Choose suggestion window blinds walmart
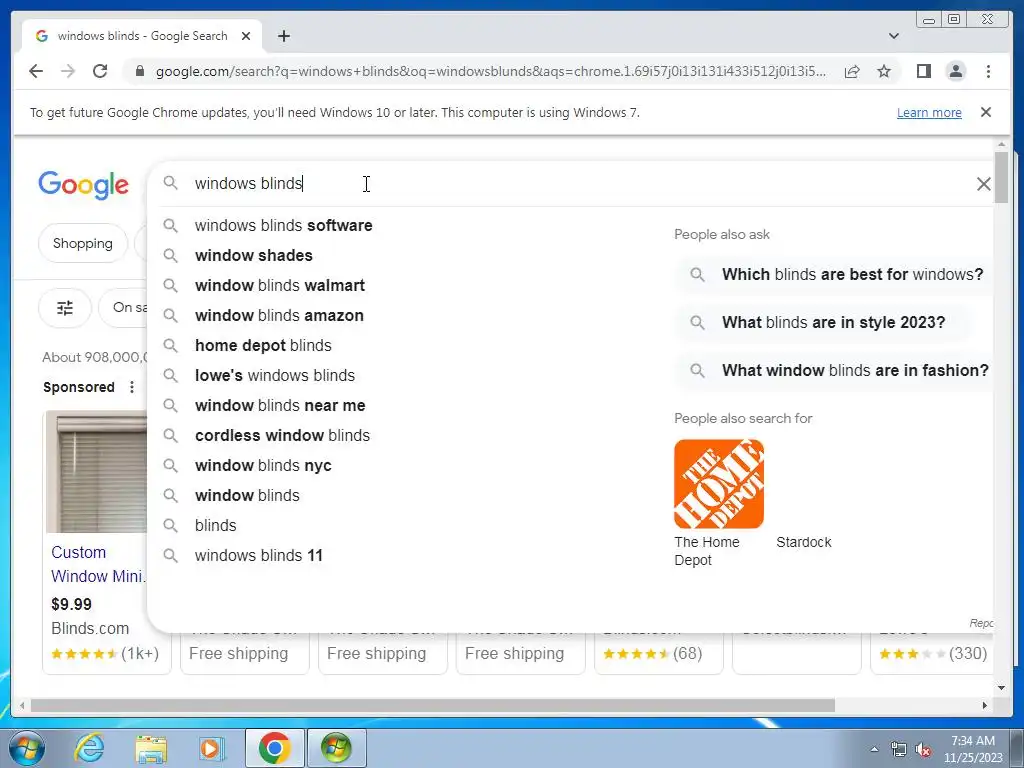 [280, 285]
